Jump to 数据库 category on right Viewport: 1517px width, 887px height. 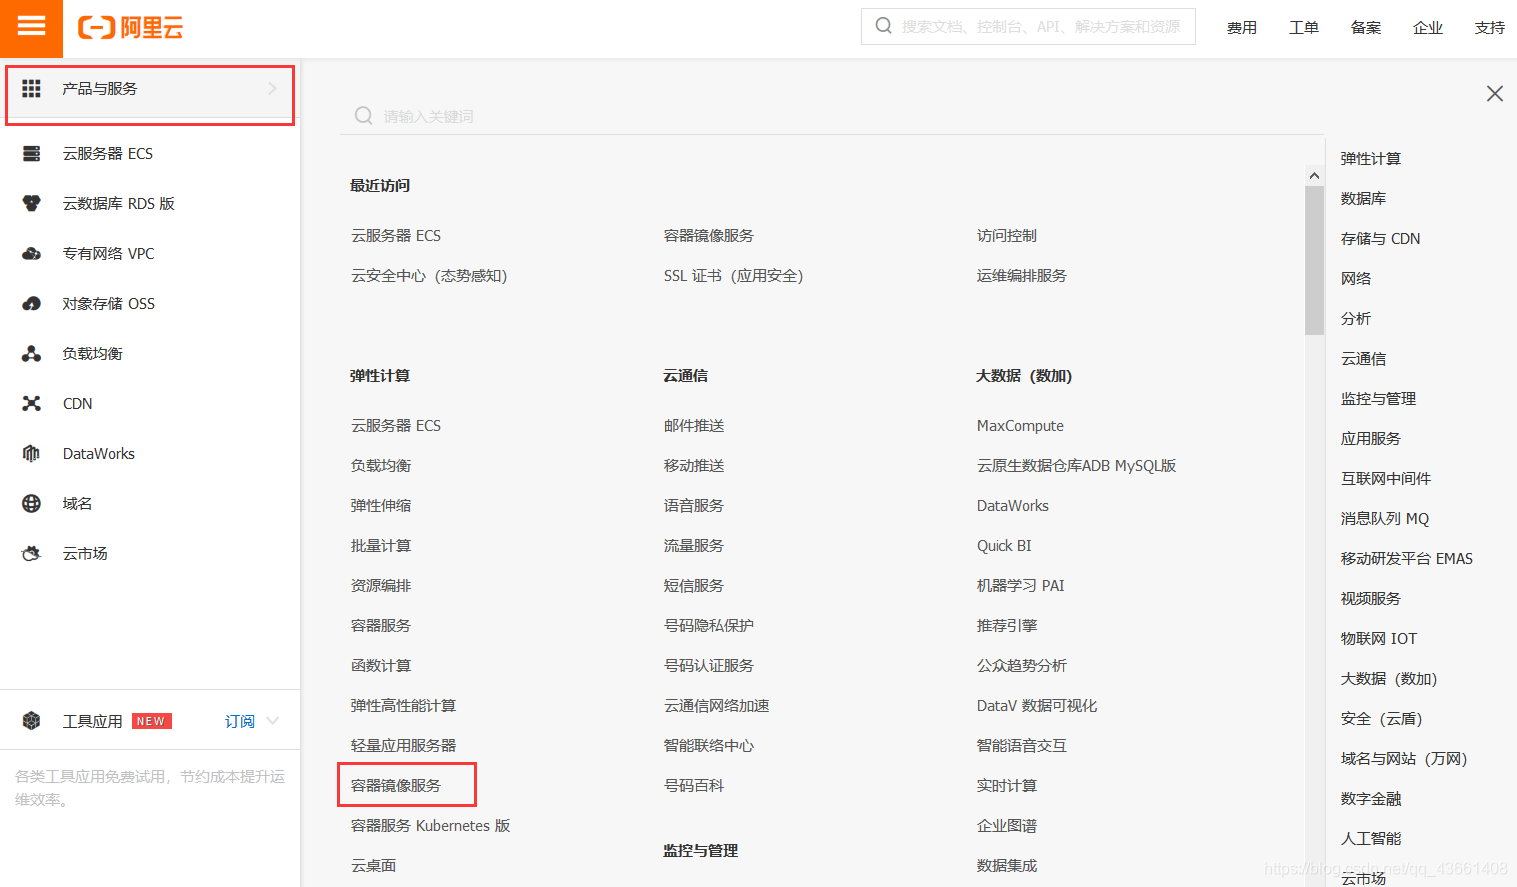(x=1363, y=198)
